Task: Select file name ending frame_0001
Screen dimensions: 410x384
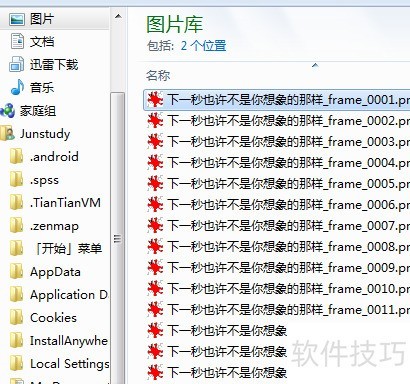Action: tap(288, 100)
